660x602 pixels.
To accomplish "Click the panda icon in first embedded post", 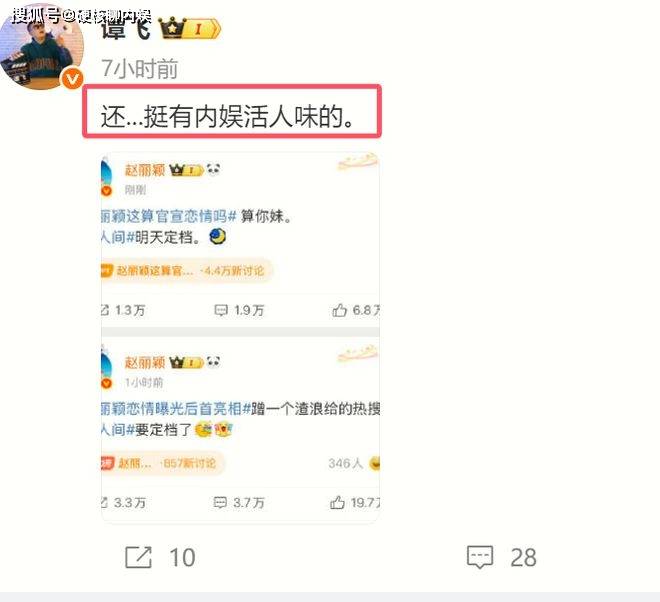I will (x=214, y=170).
